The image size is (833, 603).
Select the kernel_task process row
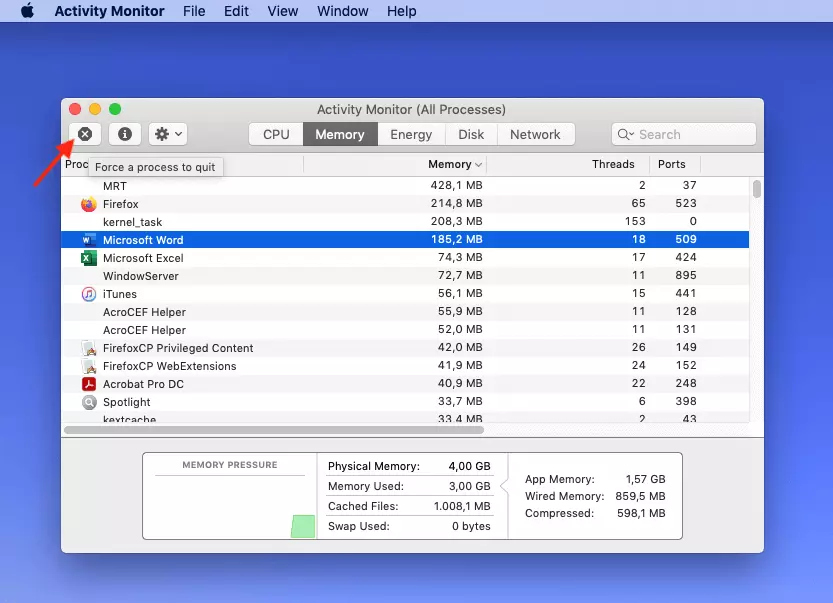405,222
